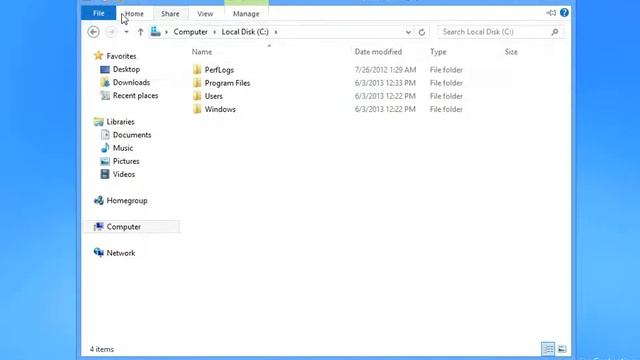The image size is (640, 360).
Task: Click the ribbon pin icon beside Help
Action: (551, 13)
